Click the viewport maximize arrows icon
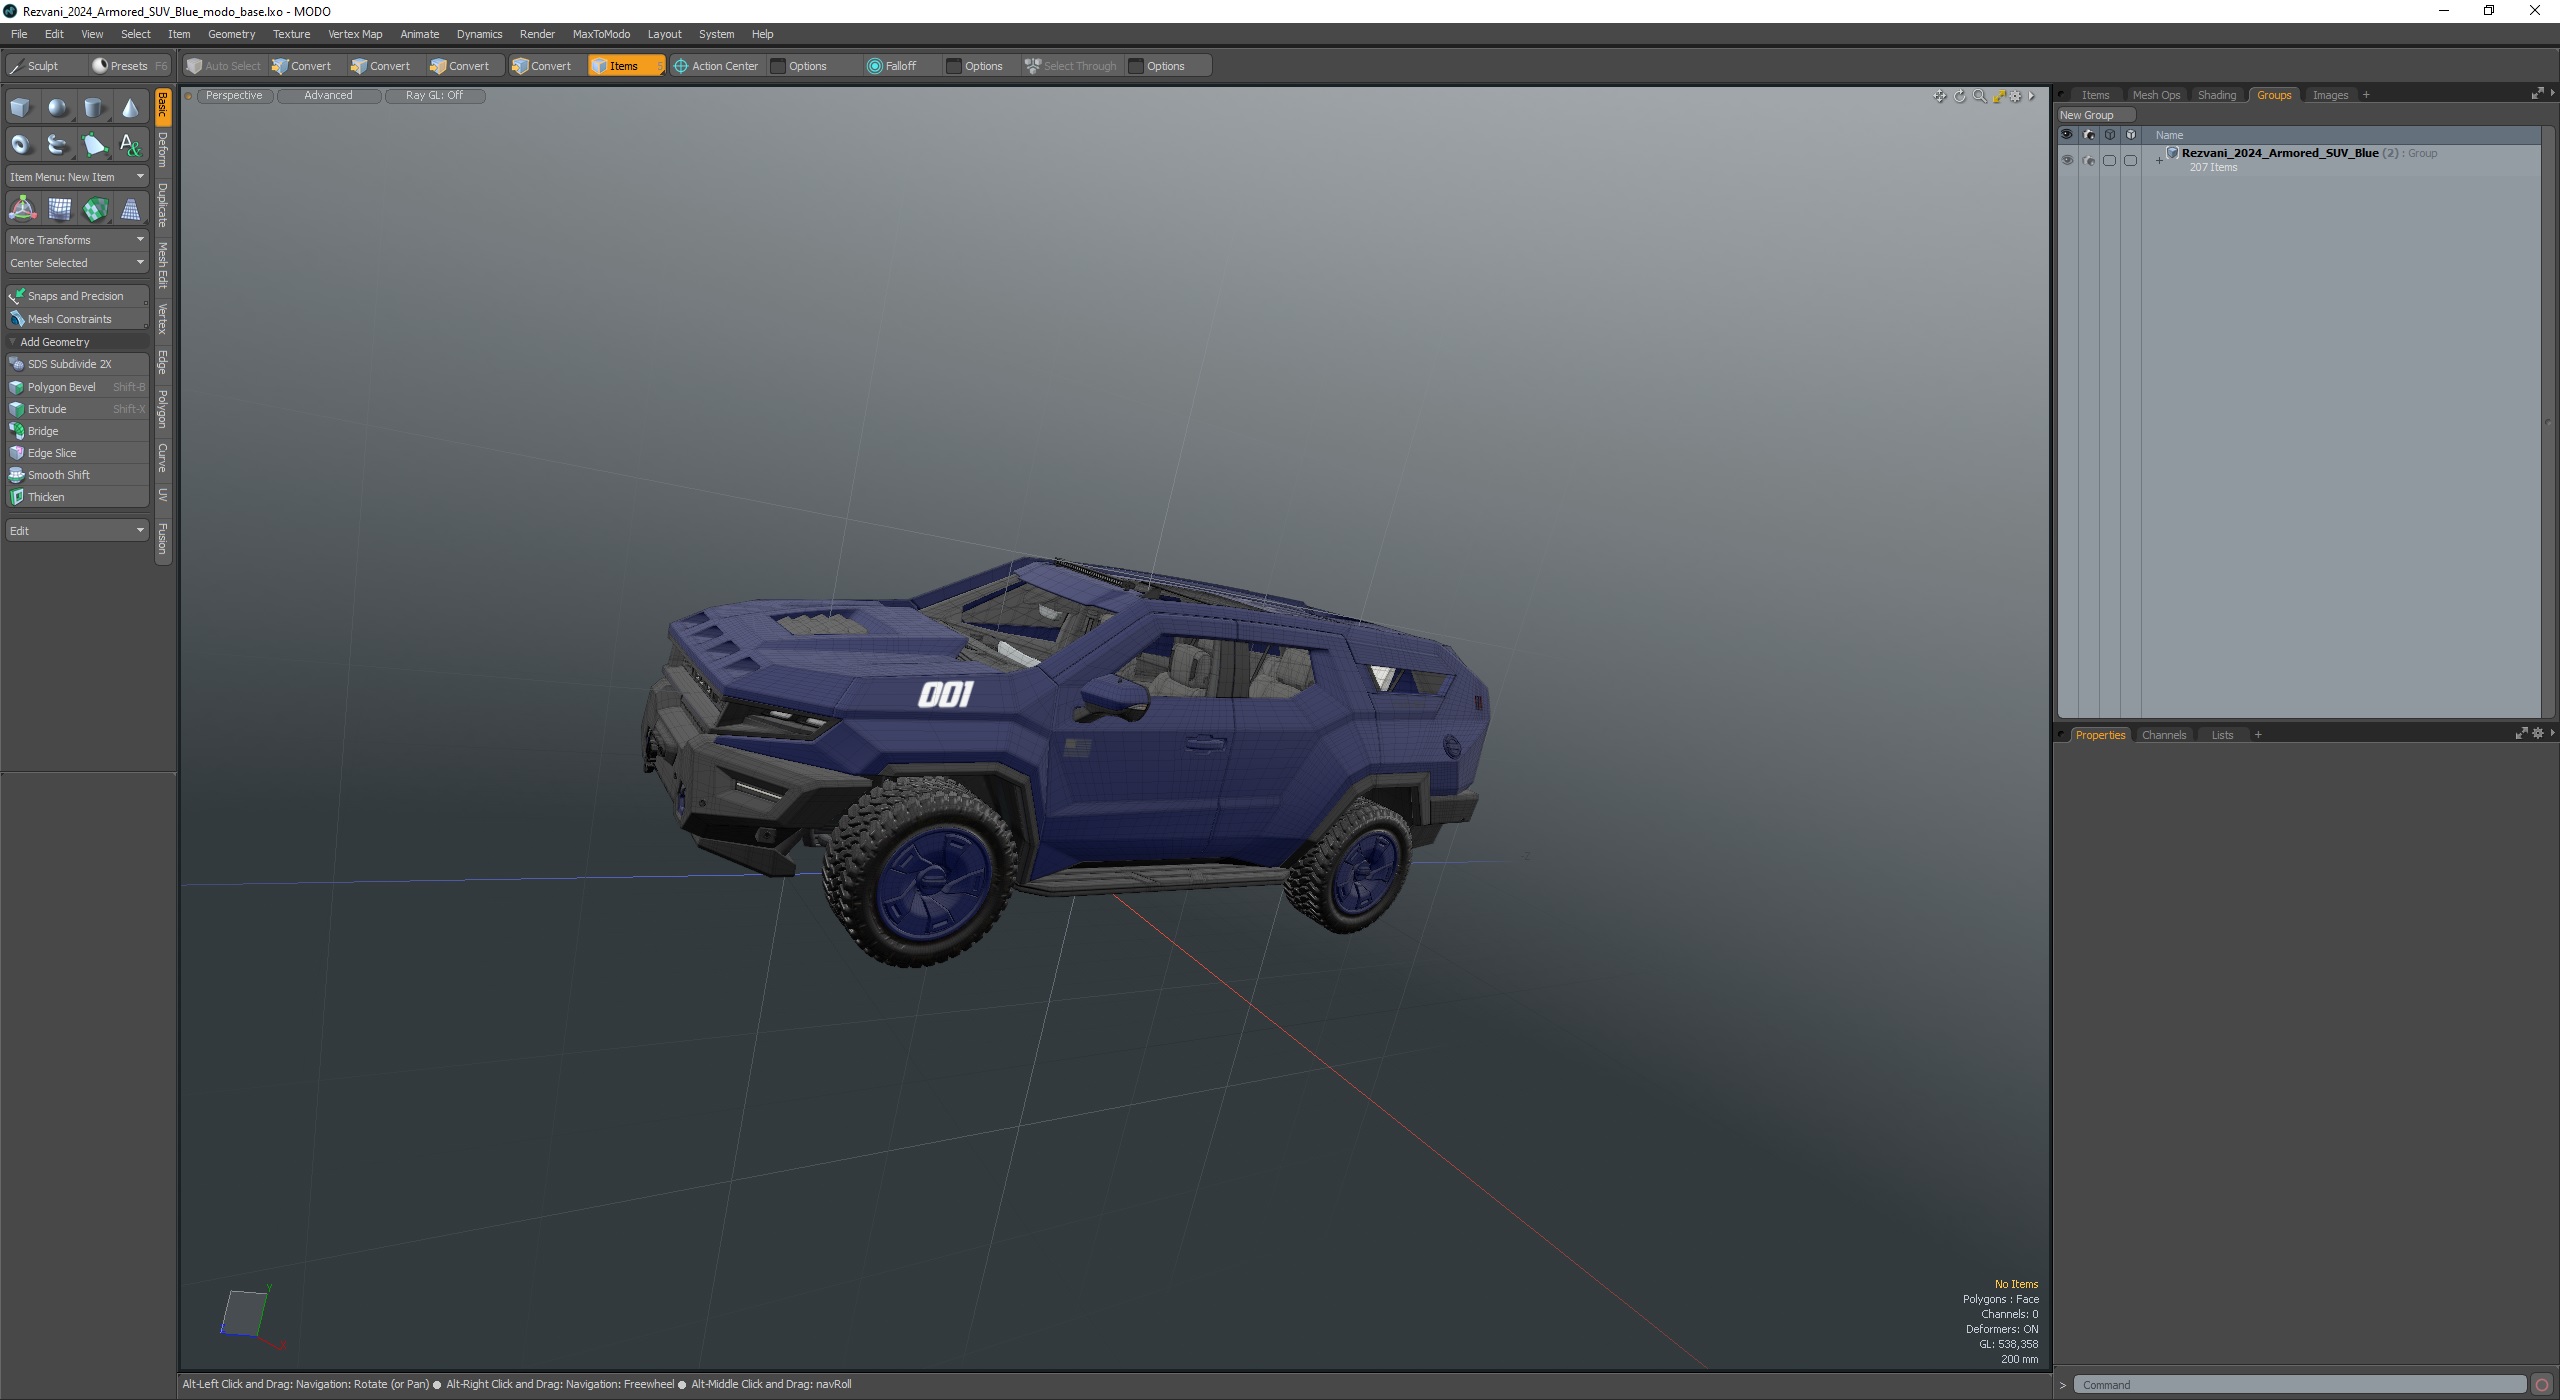This screenshot has height=1400, width=2560. point(1998,96)
